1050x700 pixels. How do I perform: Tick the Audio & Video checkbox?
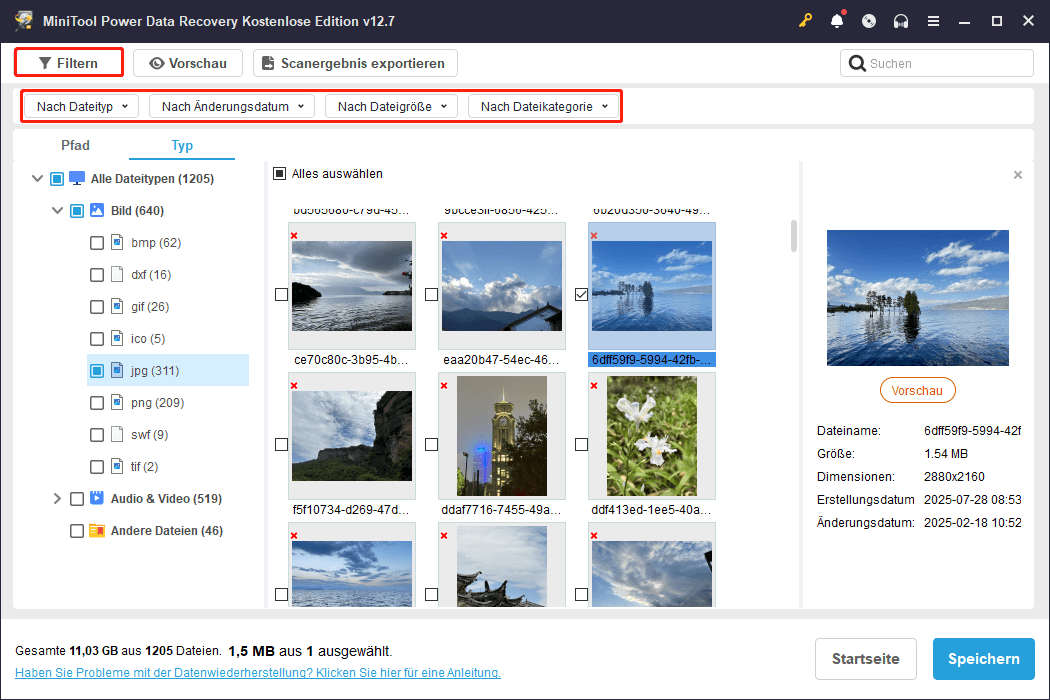point(77,499)
